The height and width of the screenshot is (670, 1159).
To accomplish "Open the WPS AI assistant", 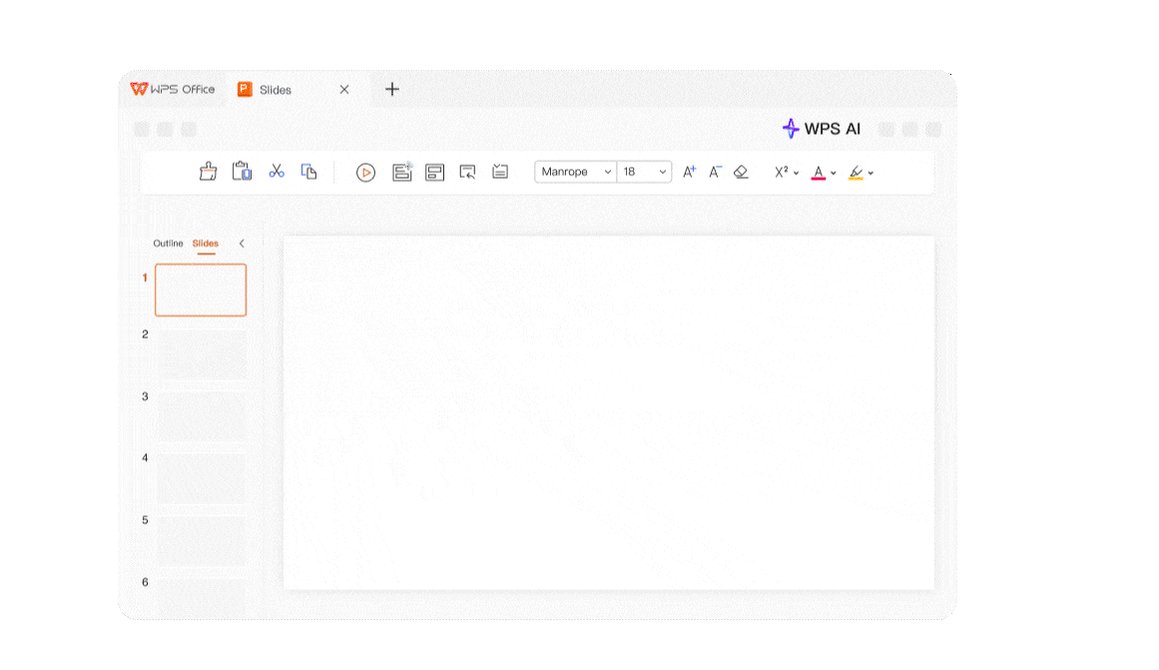I will click(x=821, y=129).
